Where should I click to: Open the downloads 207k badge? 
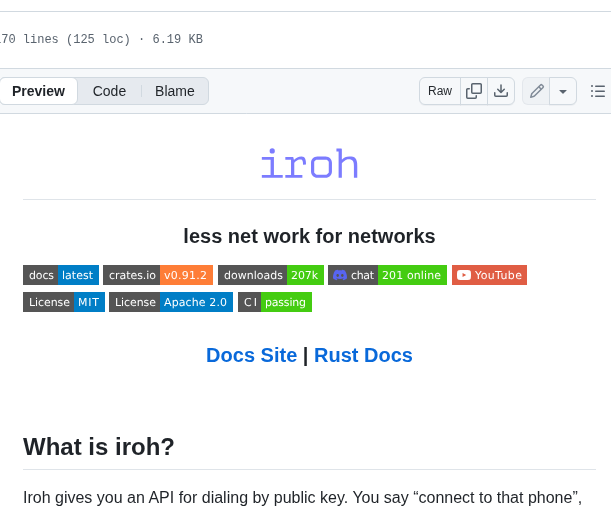(271, 275)
